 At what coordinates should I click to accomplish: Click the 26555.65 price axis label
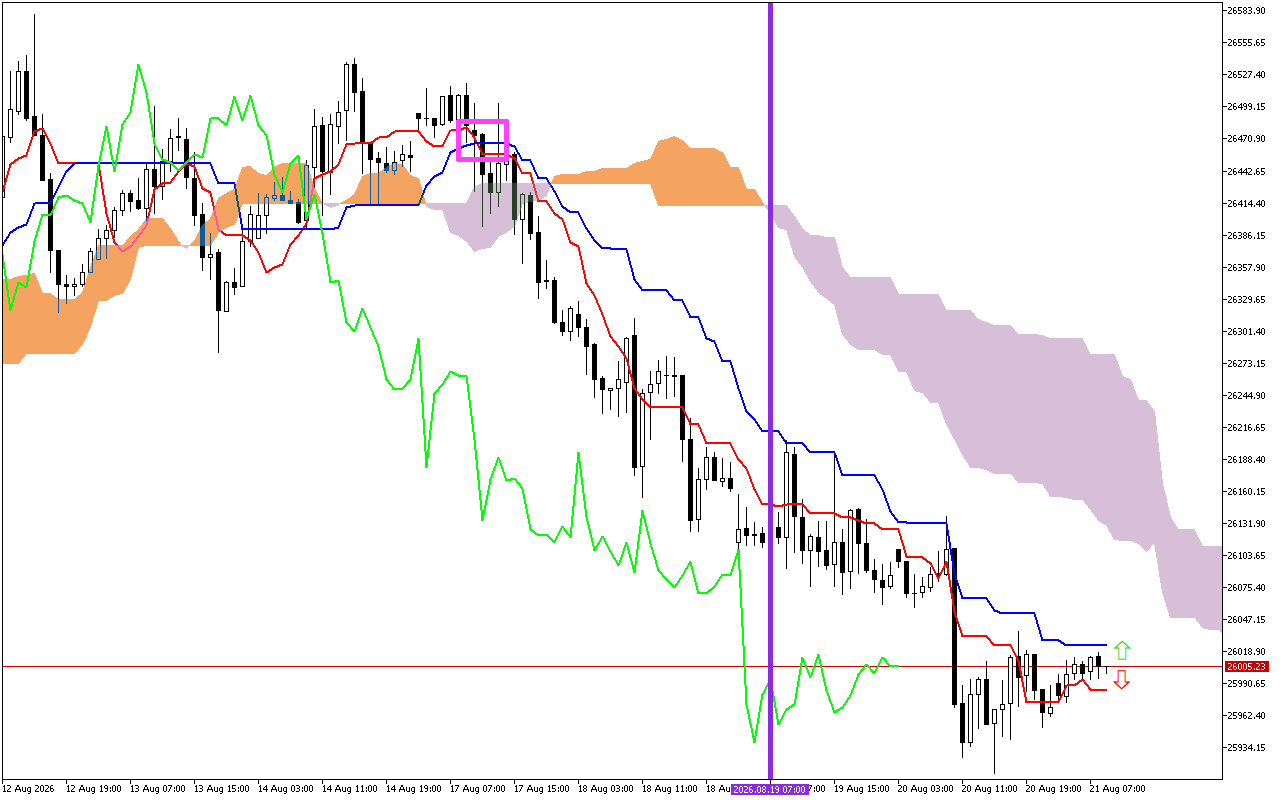click(1246, 43)
